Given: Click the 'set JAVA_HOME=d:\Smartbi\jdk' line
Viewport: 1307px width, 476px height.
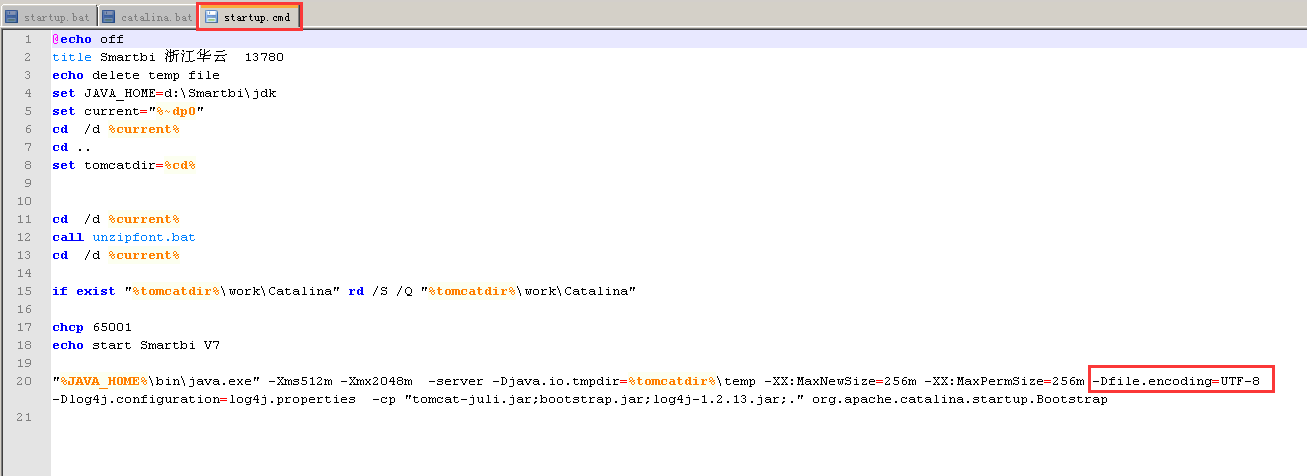Looking at the screenshot, I should point(164,93).
